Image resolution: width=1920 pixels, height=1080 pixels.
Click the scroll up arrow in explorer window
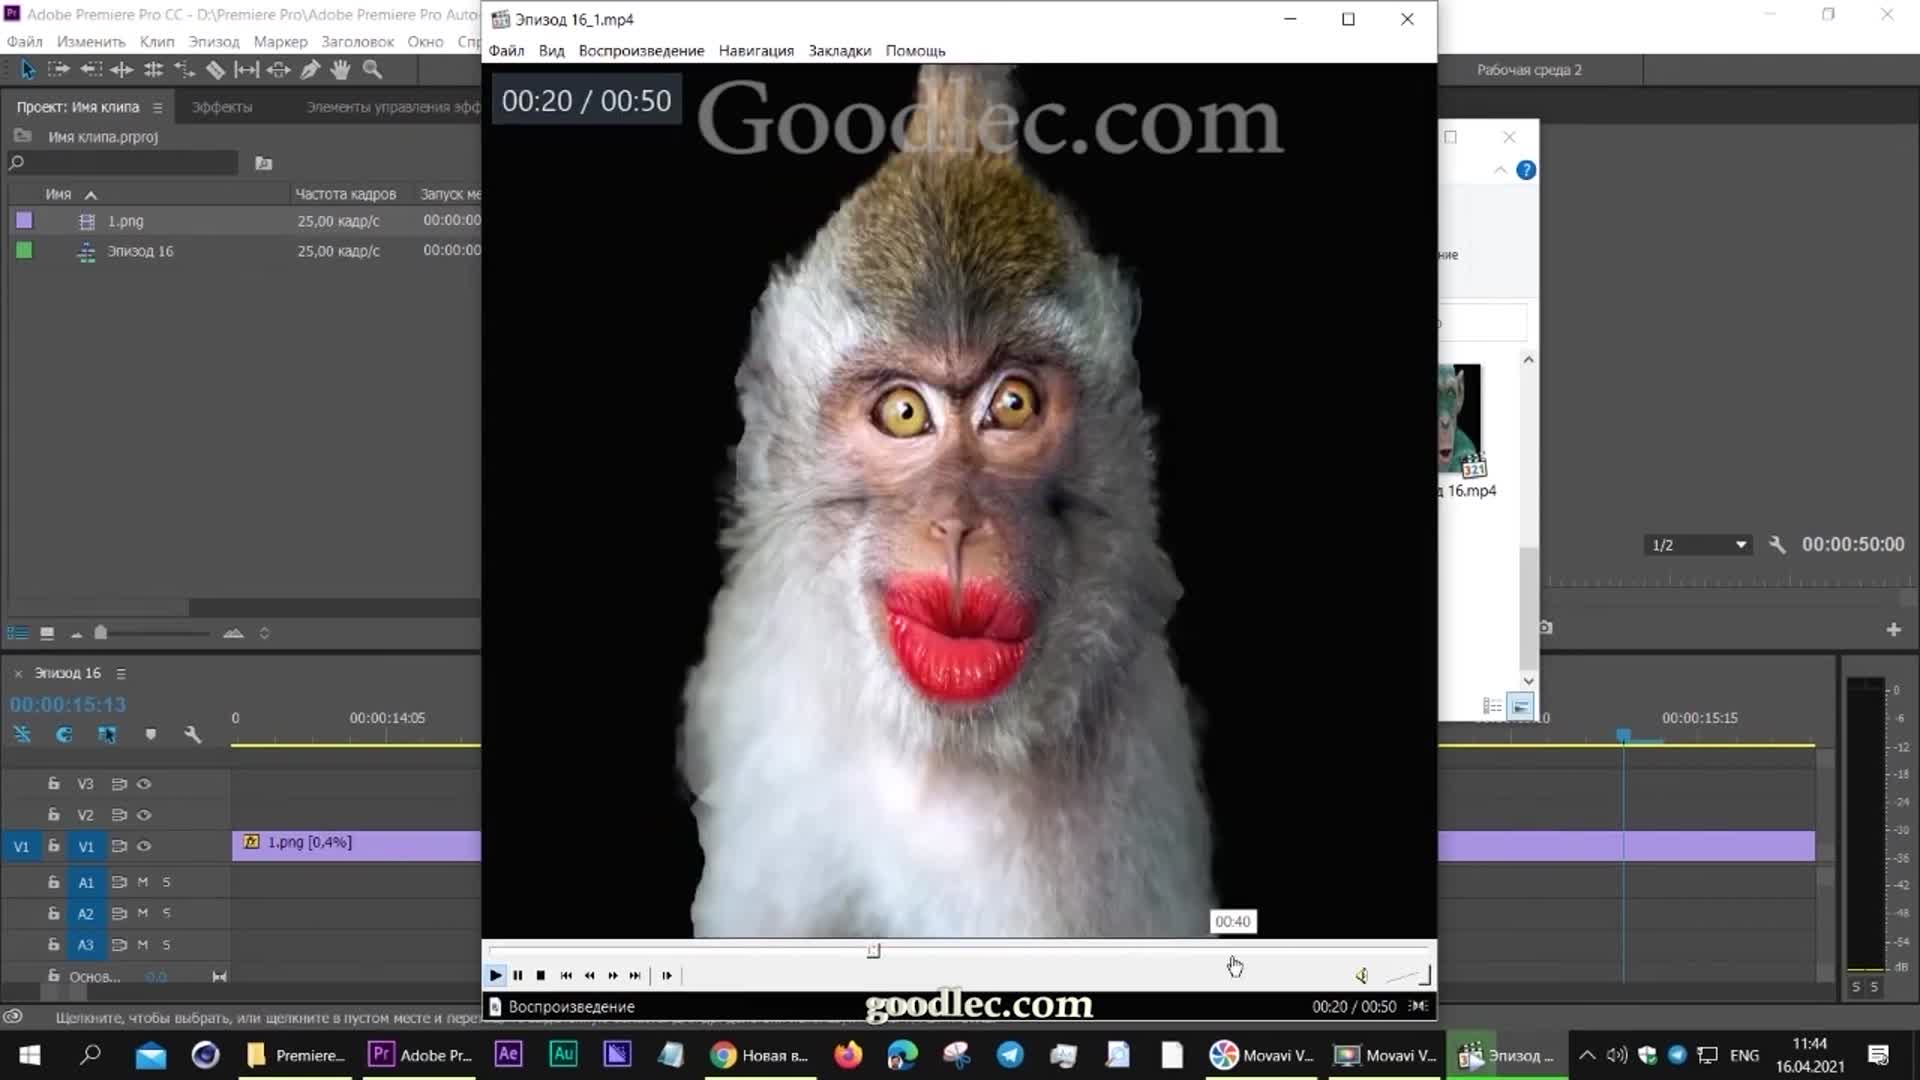(1528, 359)
